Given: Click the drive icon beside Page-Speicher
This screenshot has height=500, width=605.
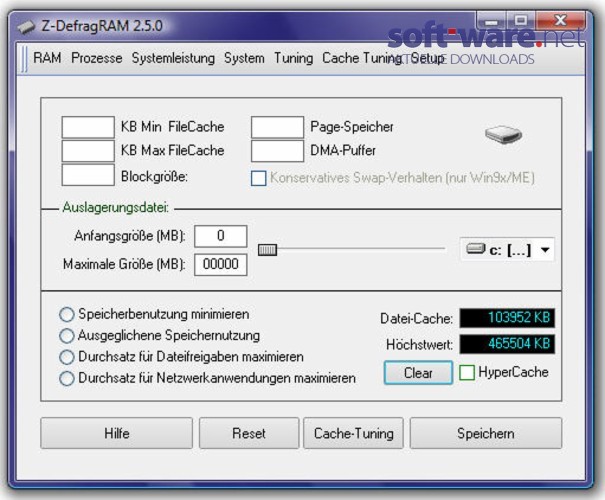Looking at the screenshot, I should pyautogui.click(x=503, y=134).
